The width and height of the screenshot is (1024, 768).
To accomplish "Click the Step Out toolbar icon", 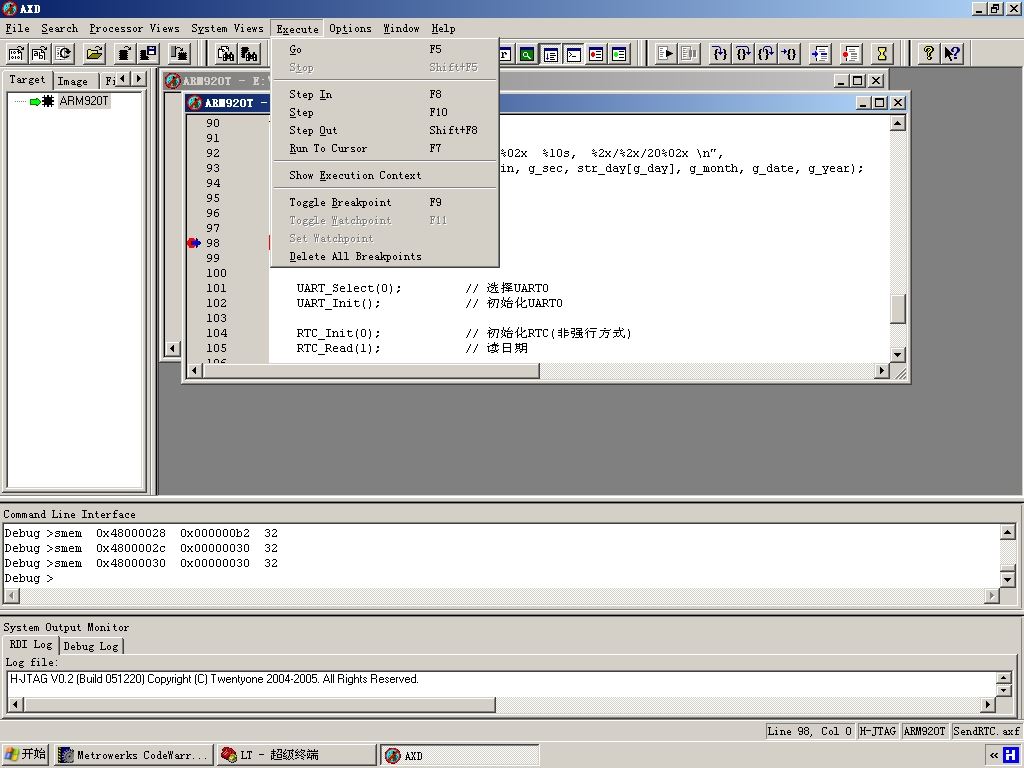I will (766, 54).
